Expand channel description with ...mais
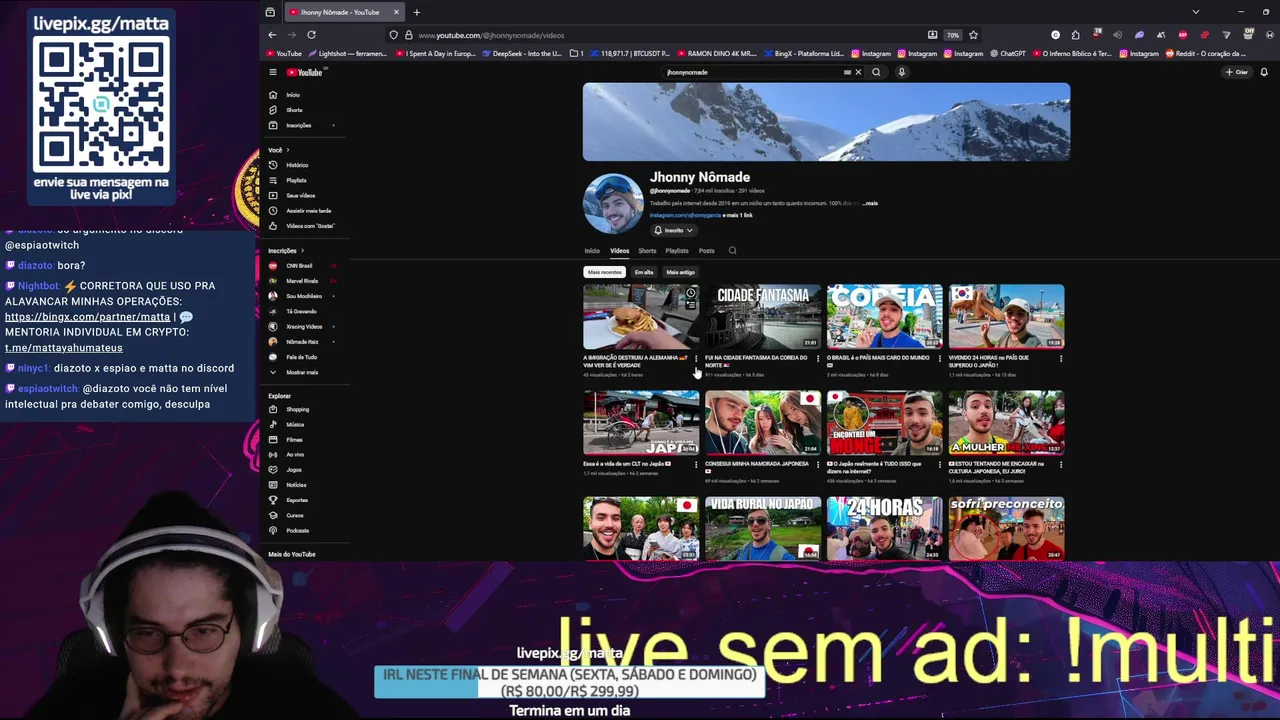The height and width of the screenshot is (720, 1280). click(870, 203)
